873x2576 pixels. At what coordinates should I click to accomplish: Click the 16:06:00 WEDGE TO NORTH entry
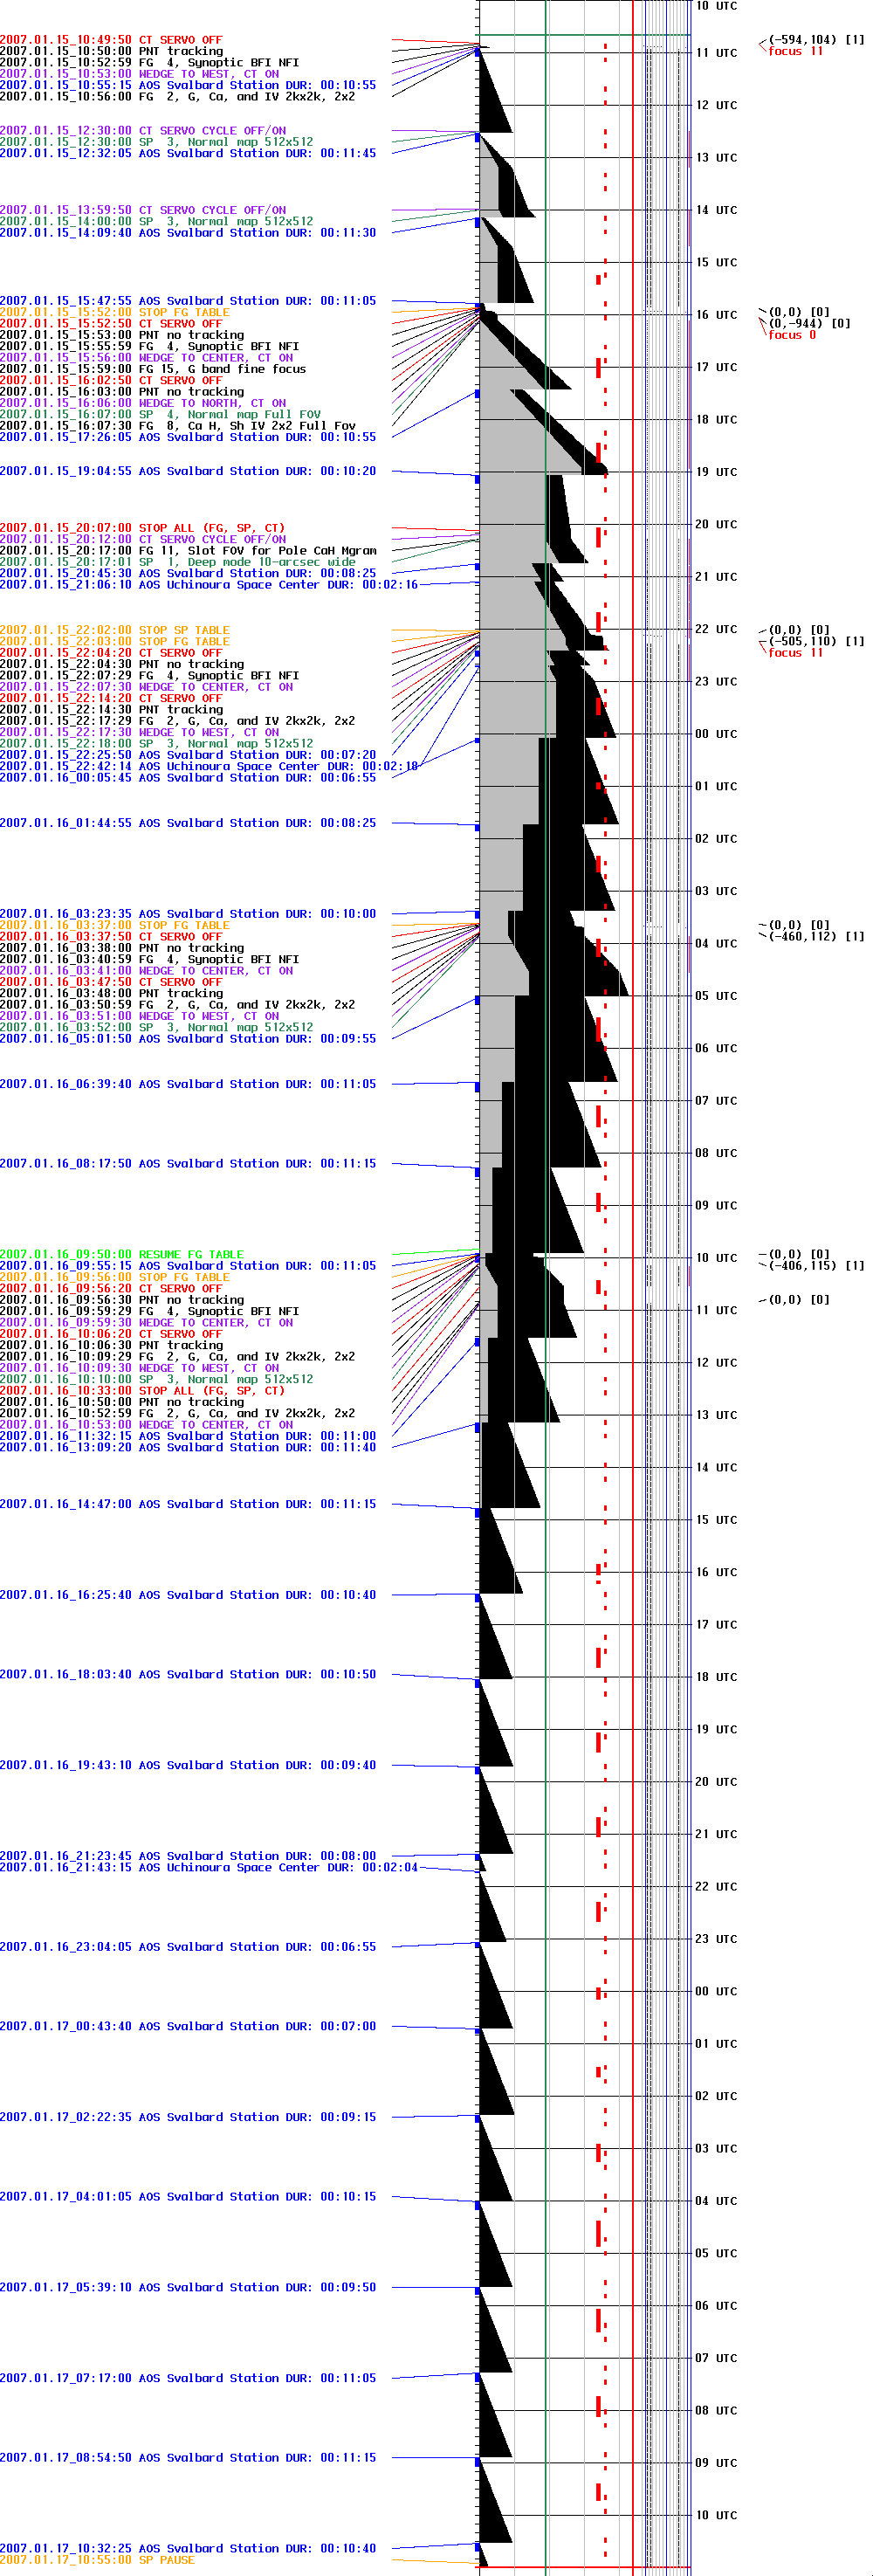(x=143, y=403)
